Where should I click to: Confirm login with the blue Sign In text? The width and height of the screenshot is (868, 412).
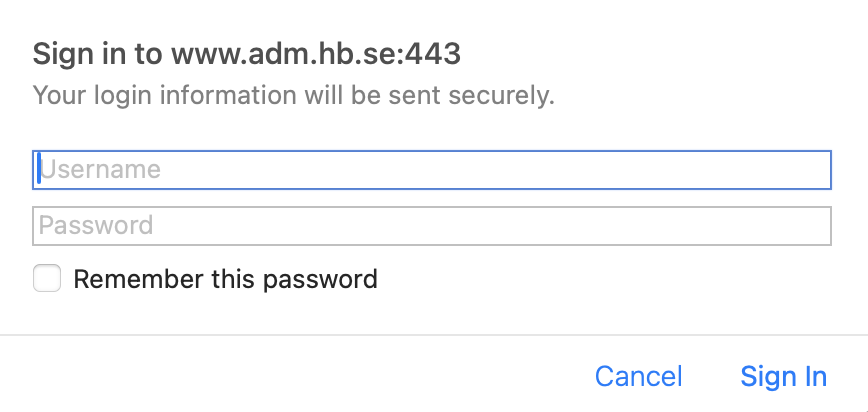(783, 376)
